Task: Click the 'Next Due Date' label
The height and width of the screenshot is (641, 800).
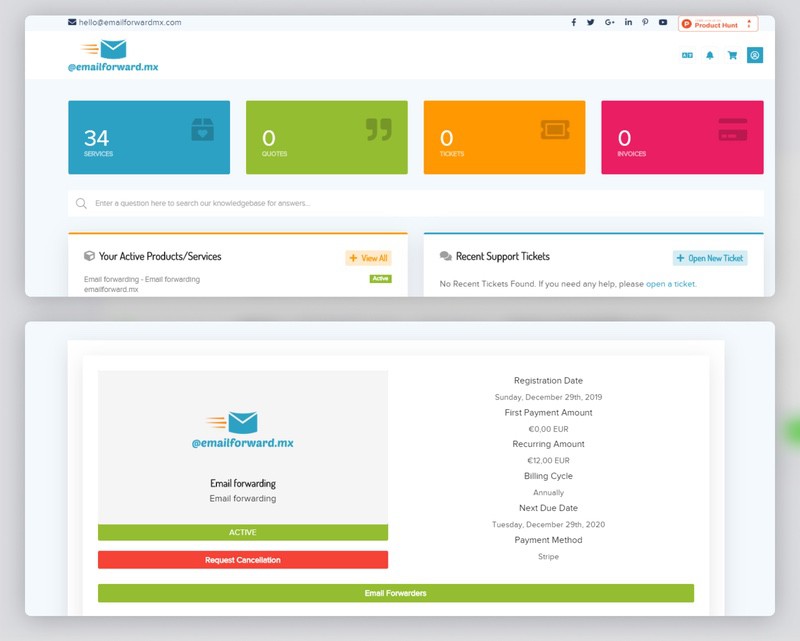Action: [548, 508]
